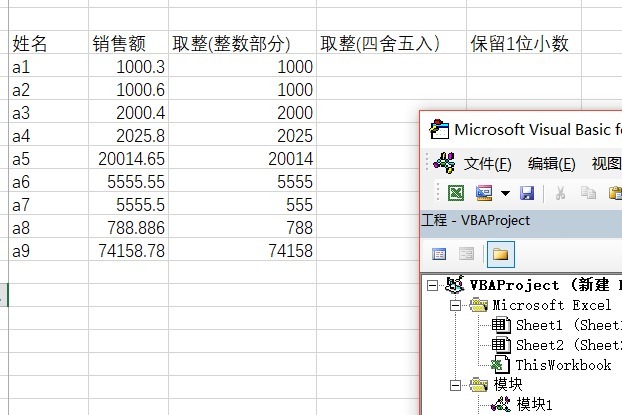The height and width of the screenshot is (415, 622).
Task: Click the VBAProject root icon
Action: pyautogui.click(x=454, y=284)
